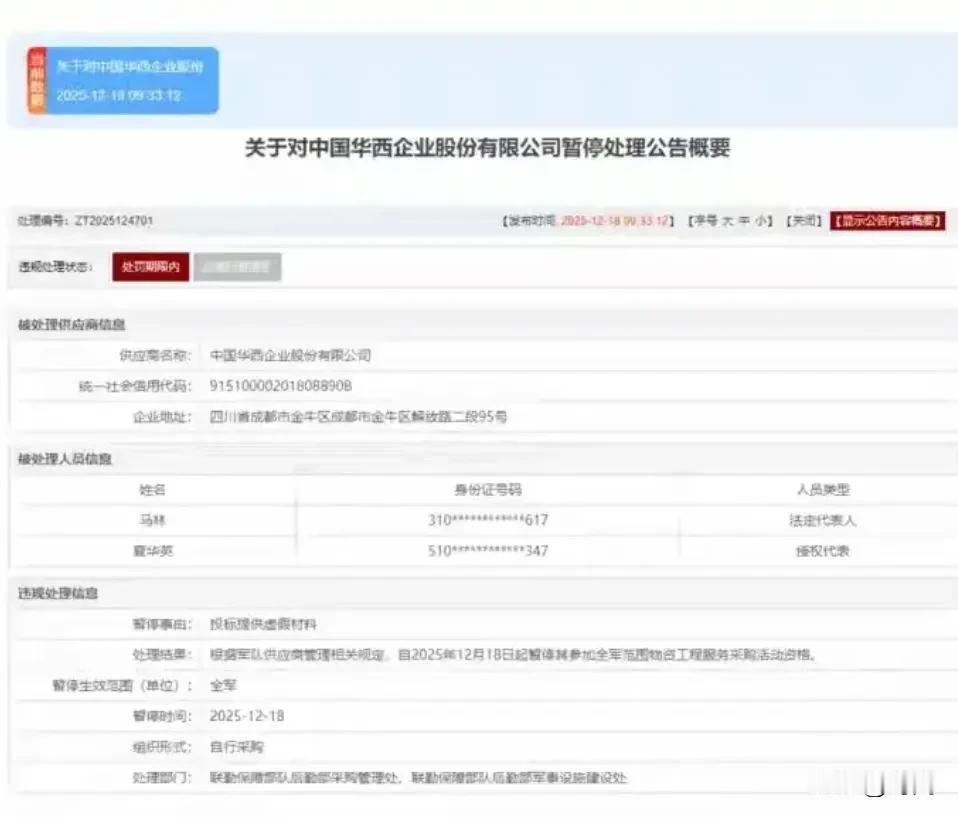Click the processing number ZT2025124701
The height and width of the screenshot is (817, 958).
[x=114, y=221]
